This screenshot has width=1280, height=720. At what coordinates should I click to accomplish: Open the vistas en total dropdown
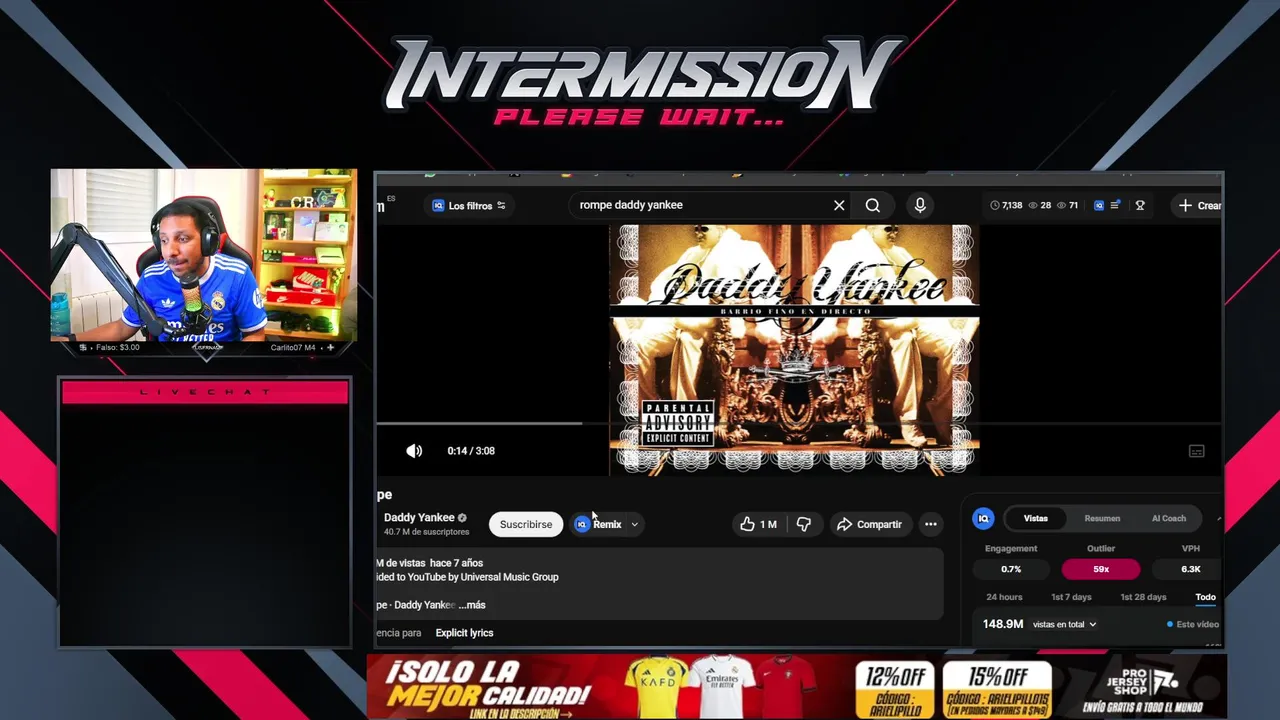1064,624
